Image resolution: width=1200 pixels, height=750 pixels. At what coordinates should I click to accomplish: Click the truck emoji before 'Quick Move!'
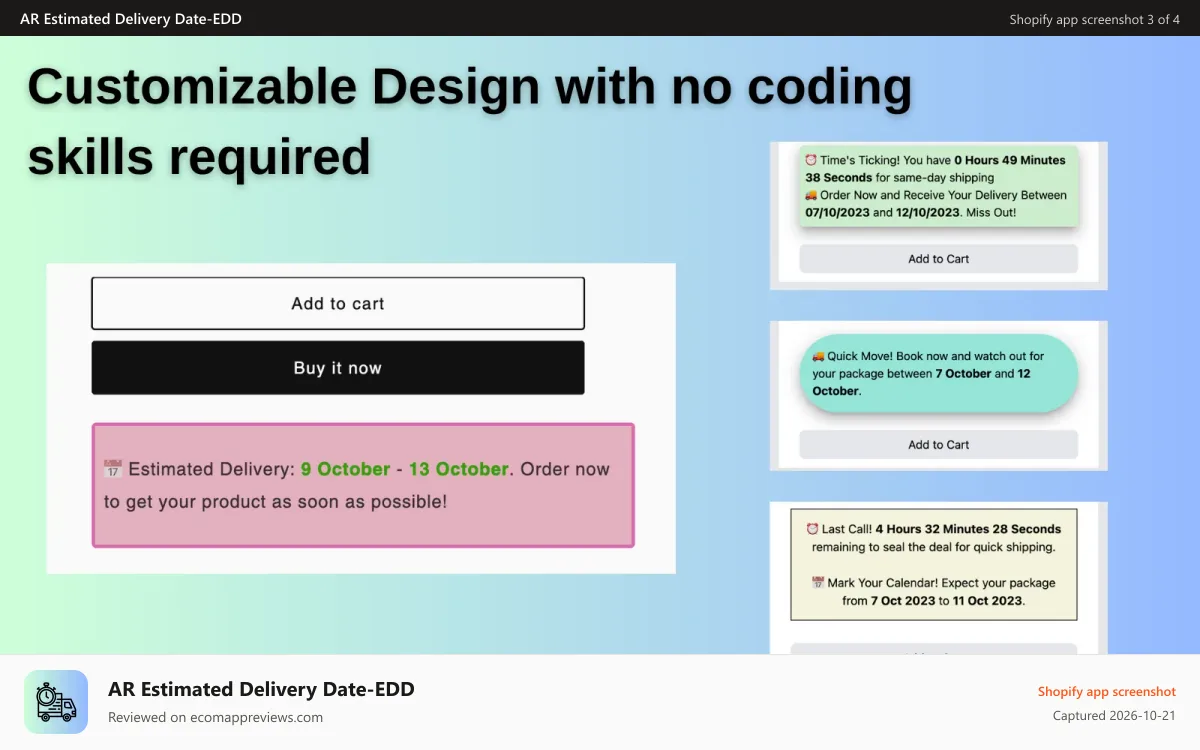point(818,356)
